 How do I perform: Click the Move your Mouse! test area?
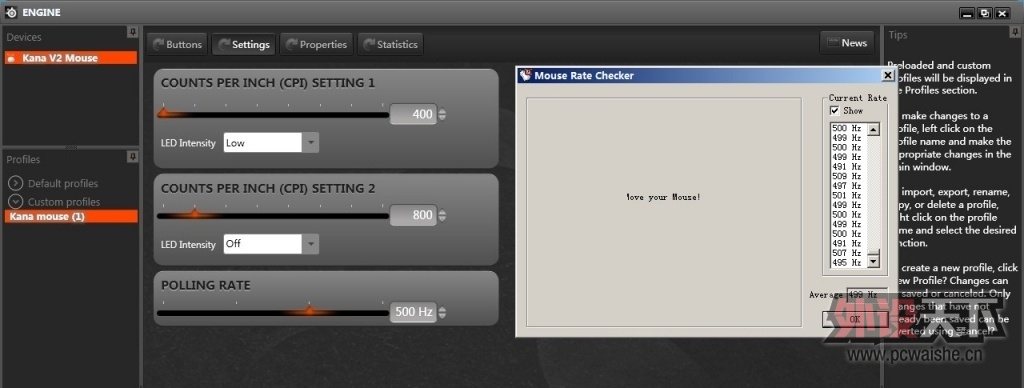tap(664, 212)
